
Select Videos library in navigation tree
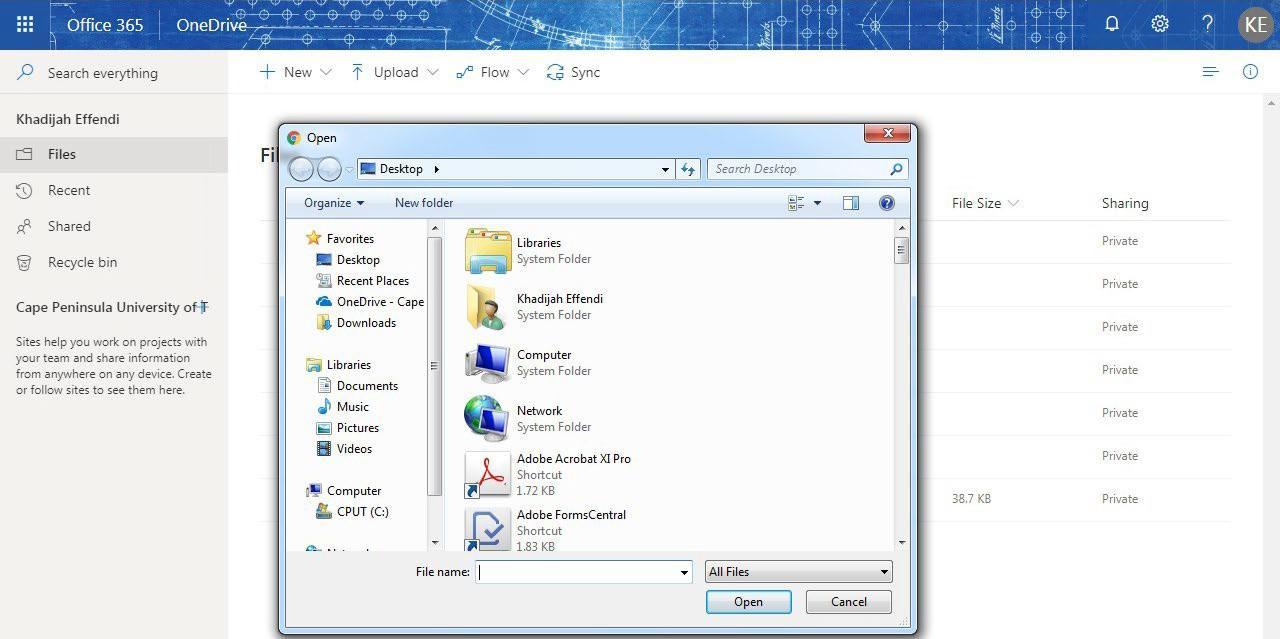(345, 449)
